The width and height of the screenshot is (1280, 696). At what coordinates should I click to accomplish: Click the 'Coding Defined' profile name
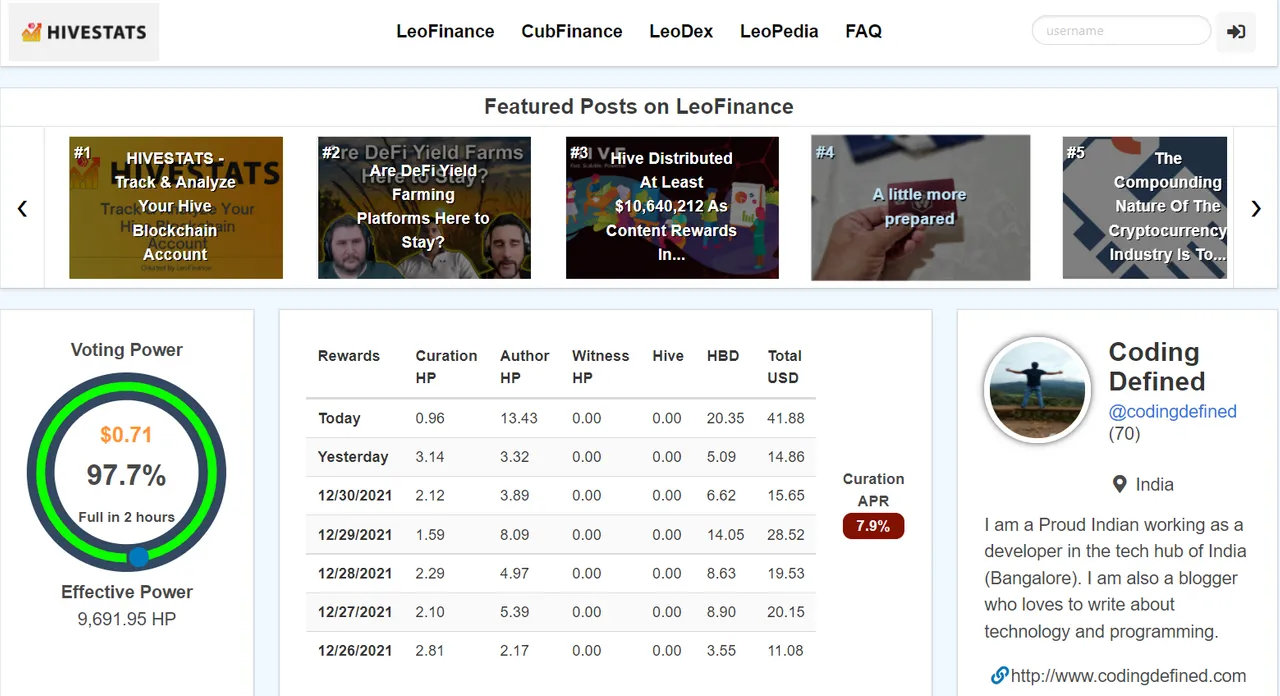tap(1157, 366)
